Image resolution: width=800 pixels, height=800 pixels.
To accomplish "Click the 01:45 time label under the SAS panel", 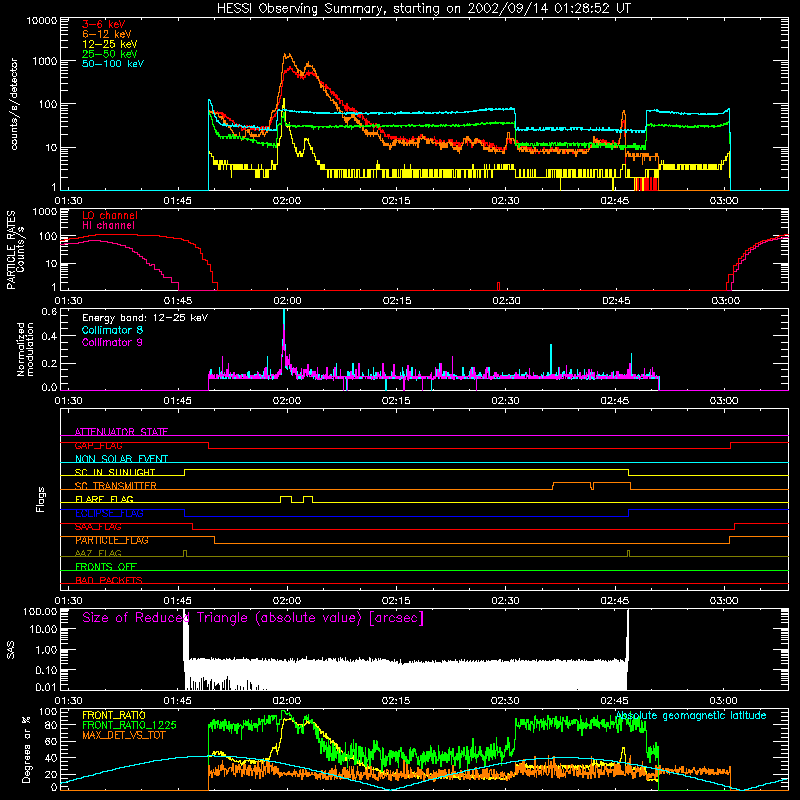I will 178,701.
